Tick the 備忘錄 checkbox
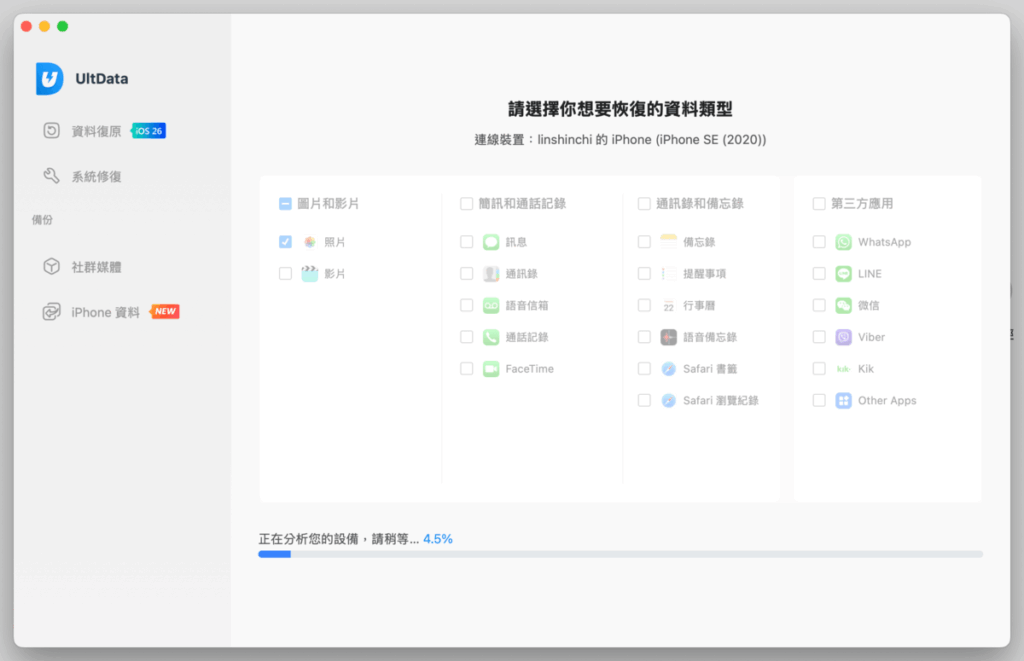 pyautogui.click(x=644, y=242)
